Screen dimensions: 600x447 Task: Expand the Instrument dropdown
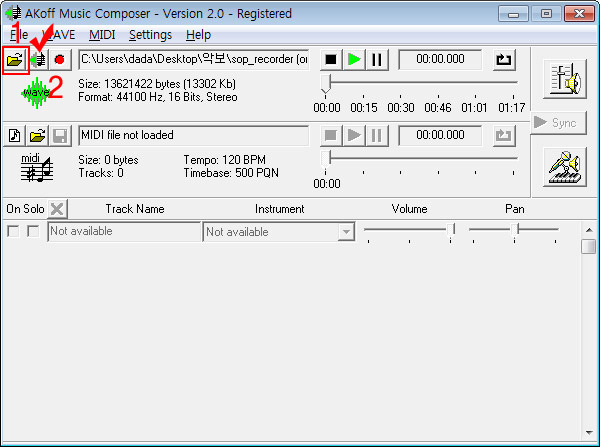pos(346,232)
